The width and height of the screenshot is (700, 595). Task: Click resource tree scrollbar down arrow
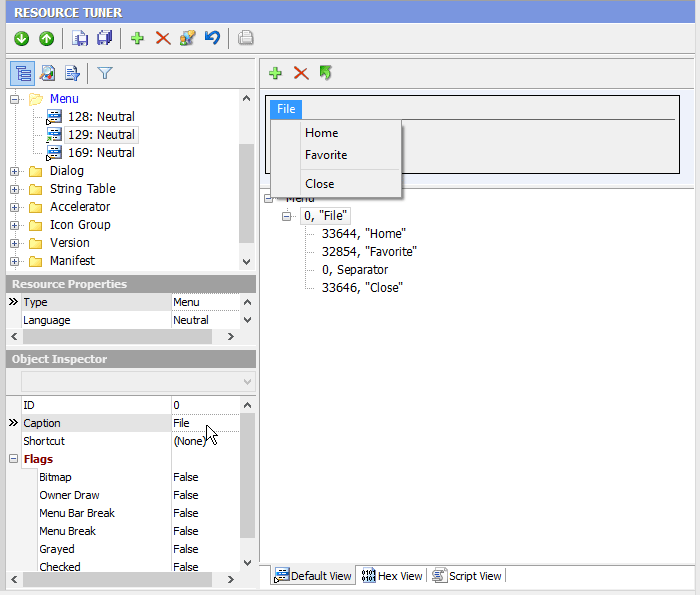246,262
